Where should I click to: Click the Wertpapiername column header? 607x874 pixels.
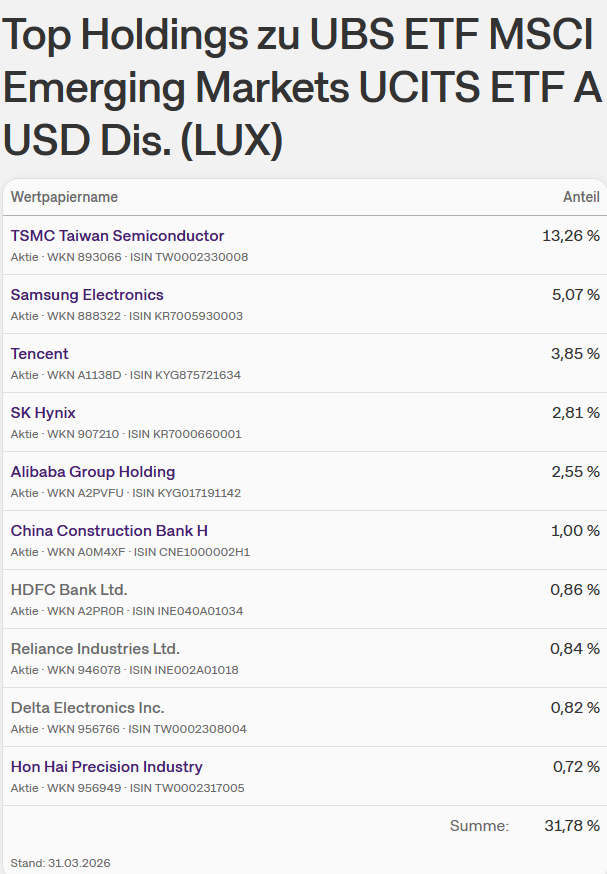[x=64, y=197]
